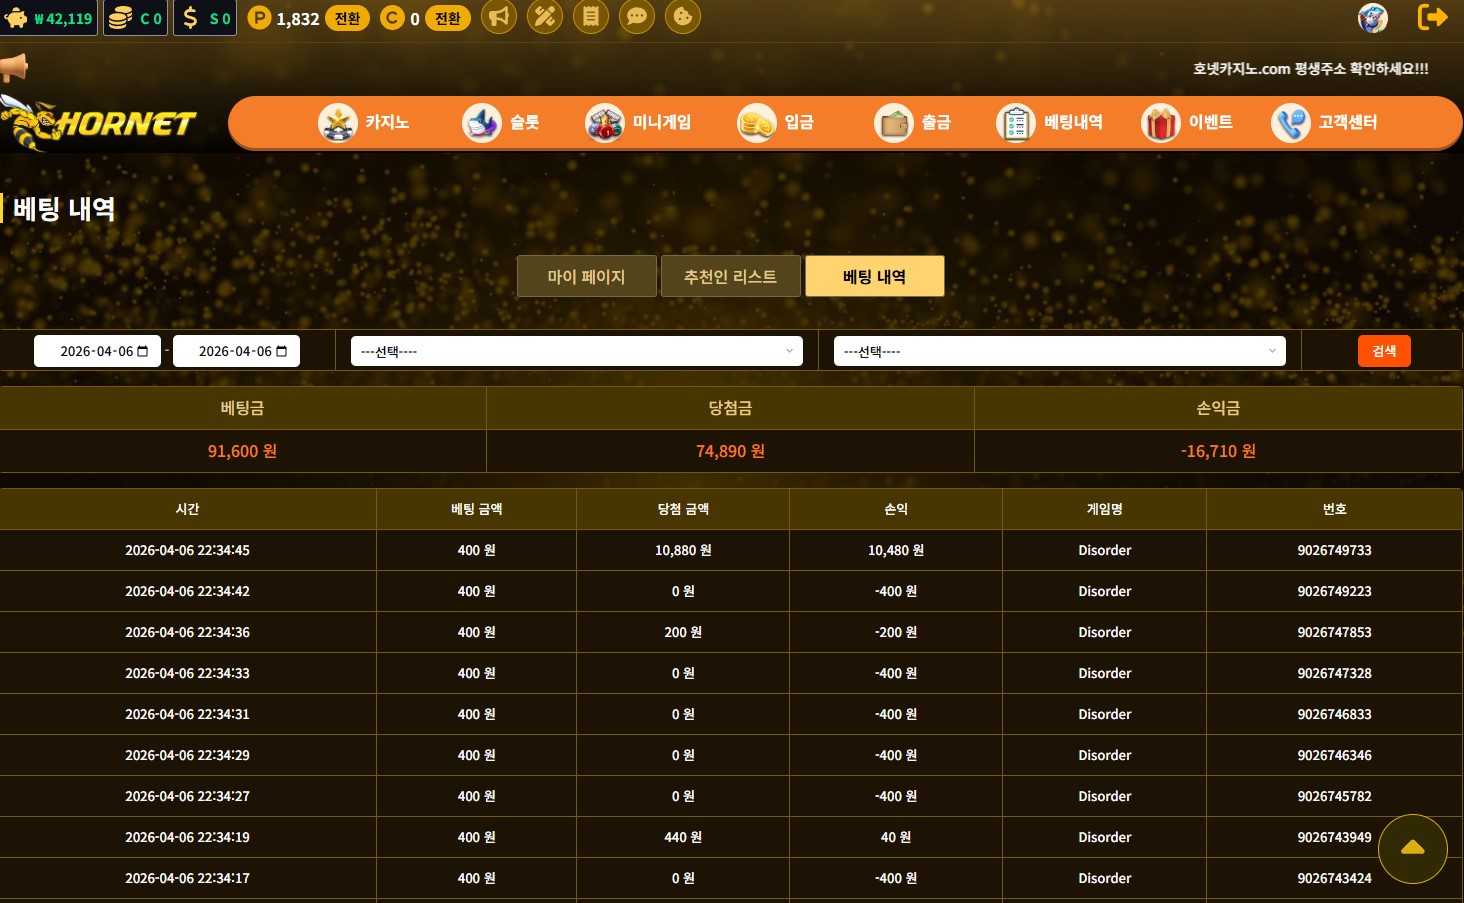The width and height of the screenshot is (1464, 903).
Task: Open the chat bubble messages icon
Action: coord(637,17)
